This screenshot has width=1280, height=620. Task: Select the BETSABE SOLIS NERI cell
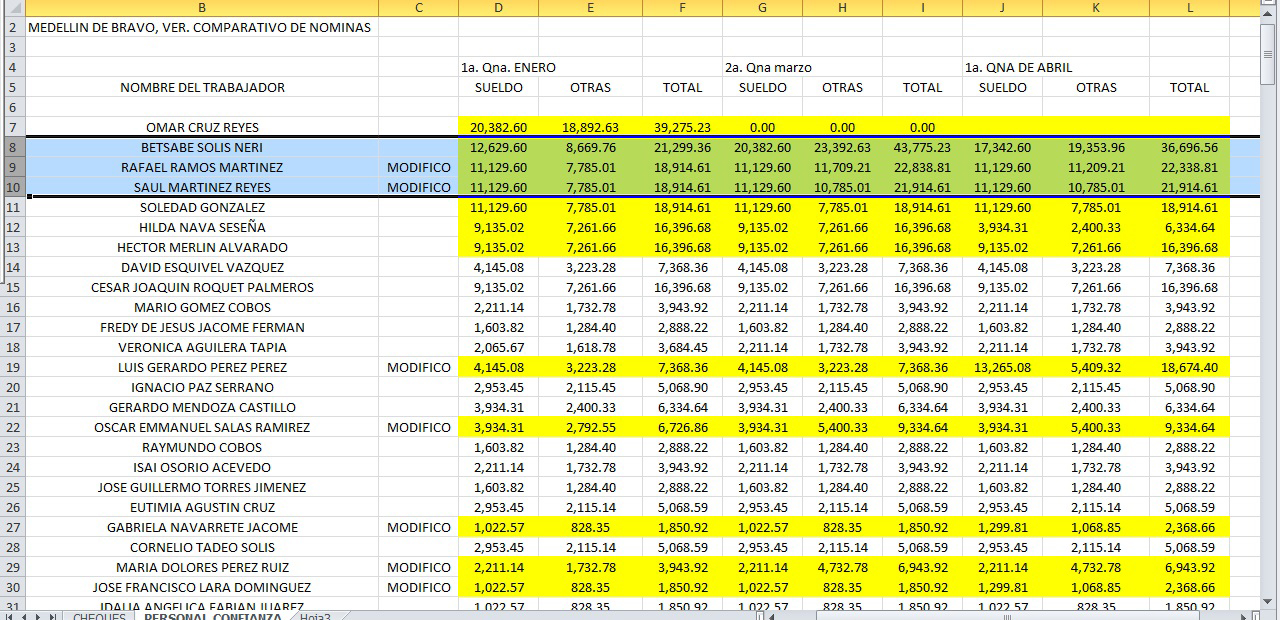tap(202, 147)
